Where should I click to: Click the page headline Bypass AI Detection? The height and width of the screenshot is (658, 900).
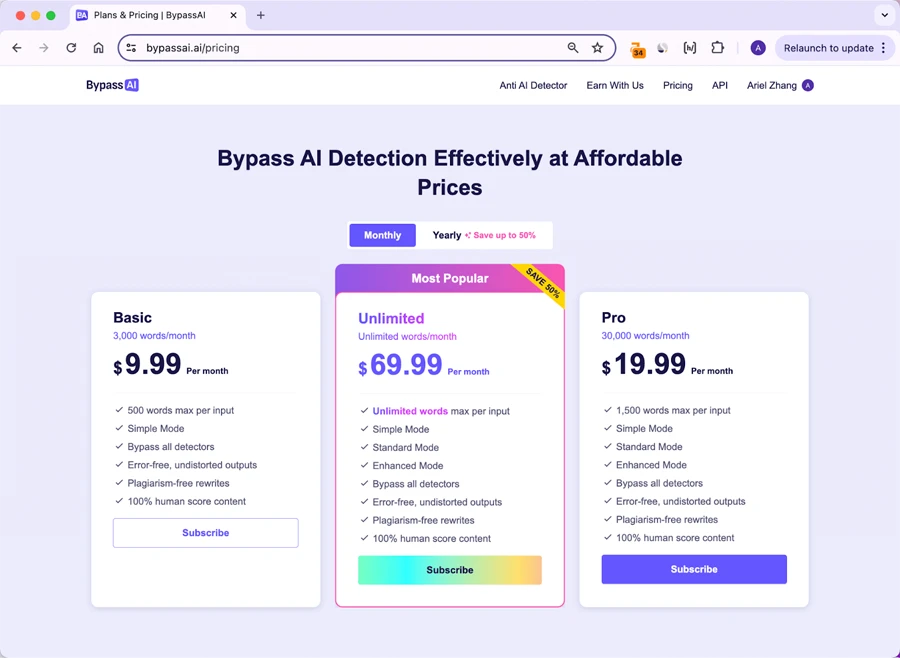click(x=450, y=172)
